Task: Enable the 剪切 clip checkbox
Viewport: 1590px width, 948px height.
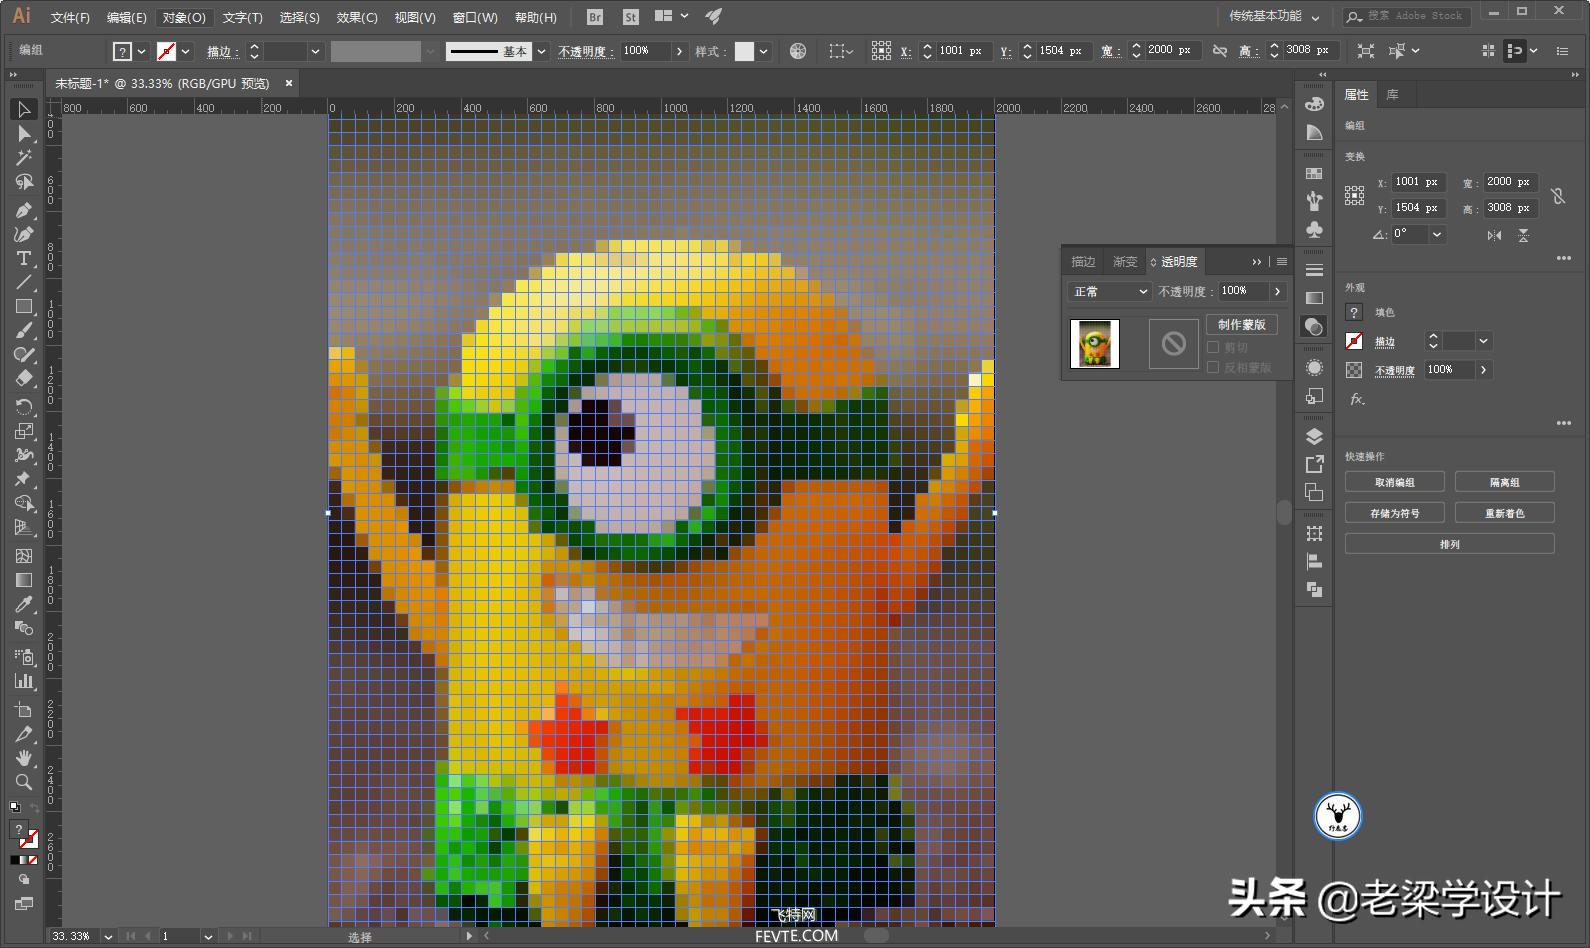Action: pyautogui.click(x=1213, y=347)
